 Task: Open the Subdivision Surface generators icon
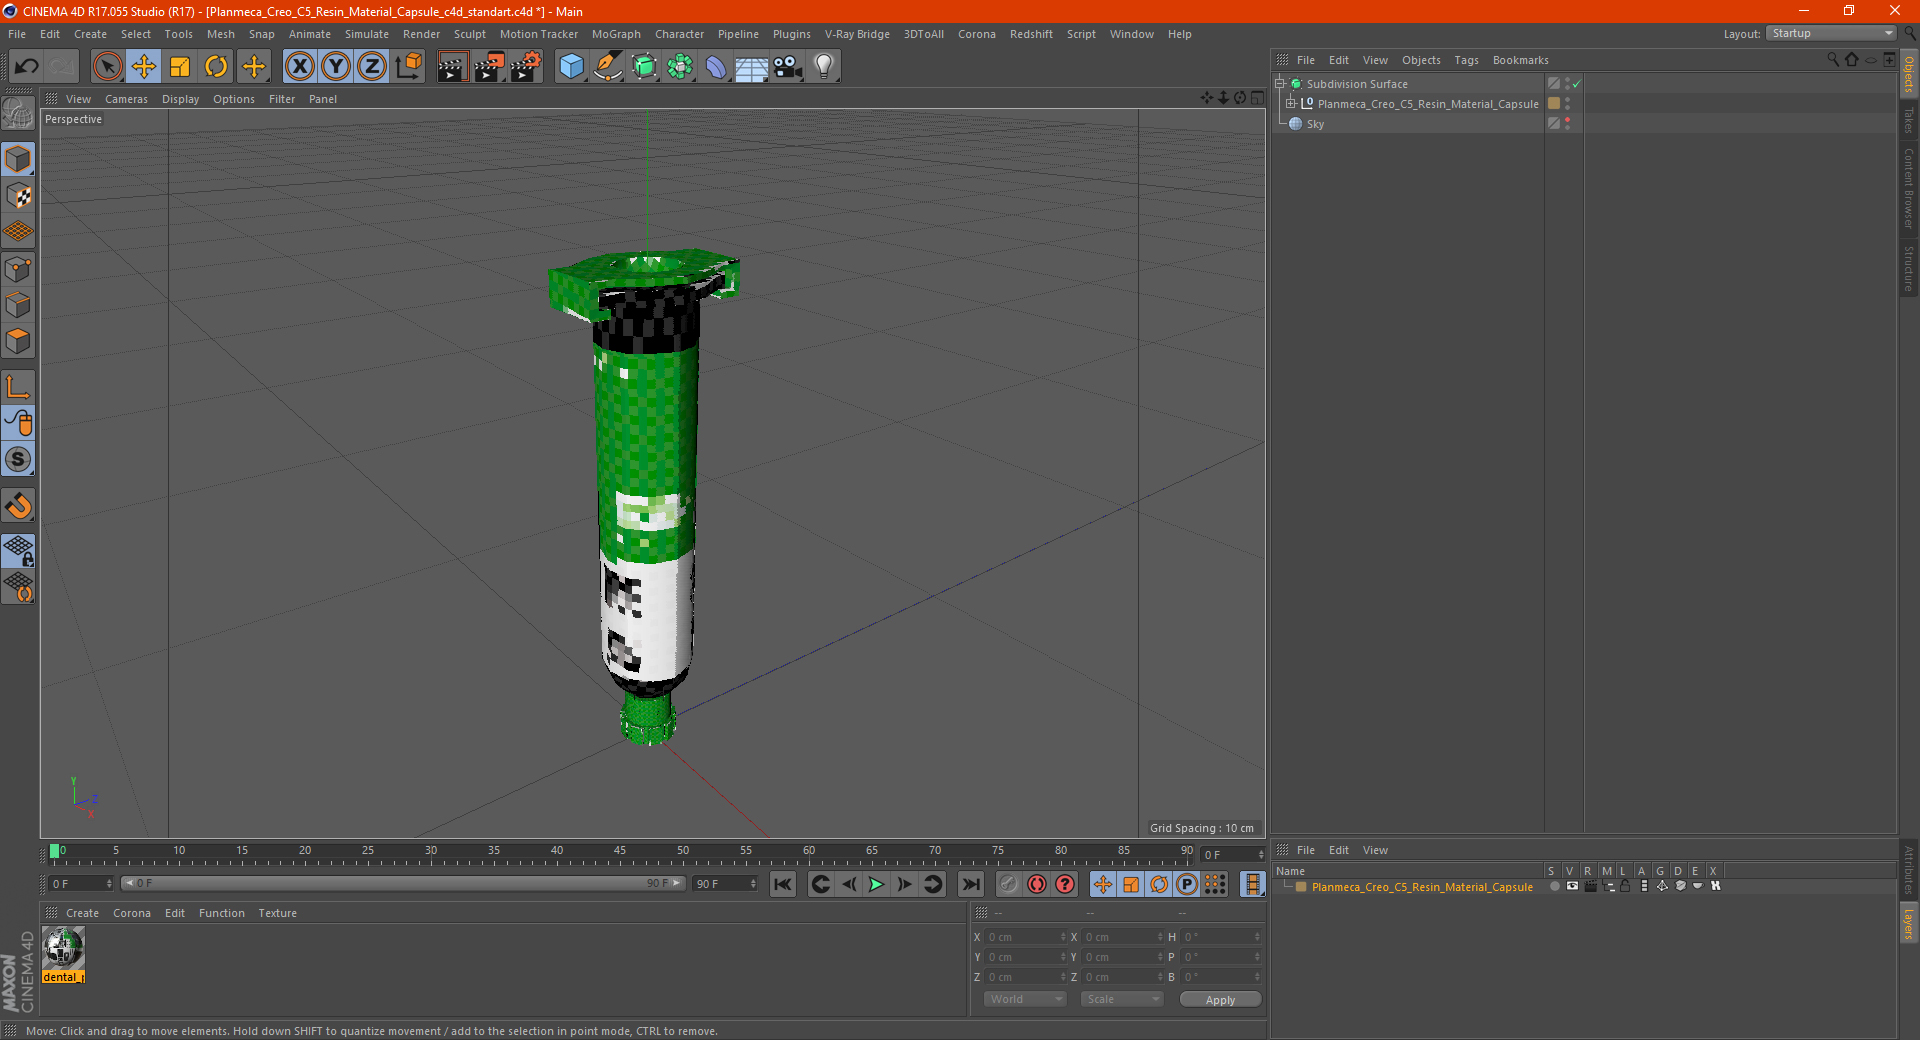(x=644, y=67)
